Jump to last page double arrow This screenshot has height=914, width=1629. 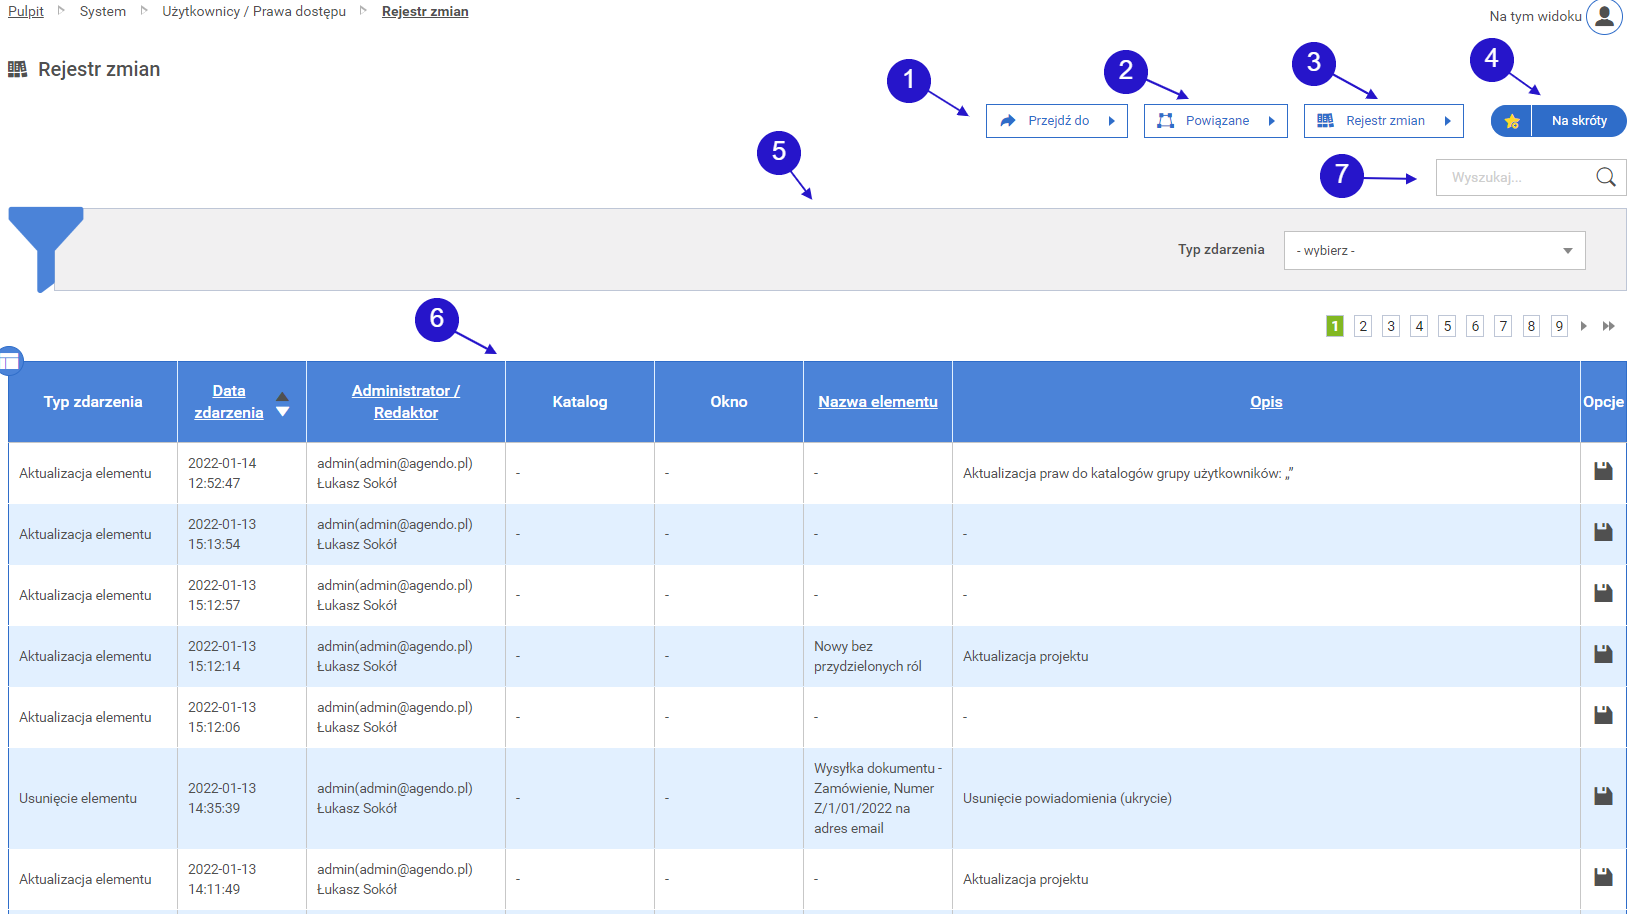point(1608,326)
